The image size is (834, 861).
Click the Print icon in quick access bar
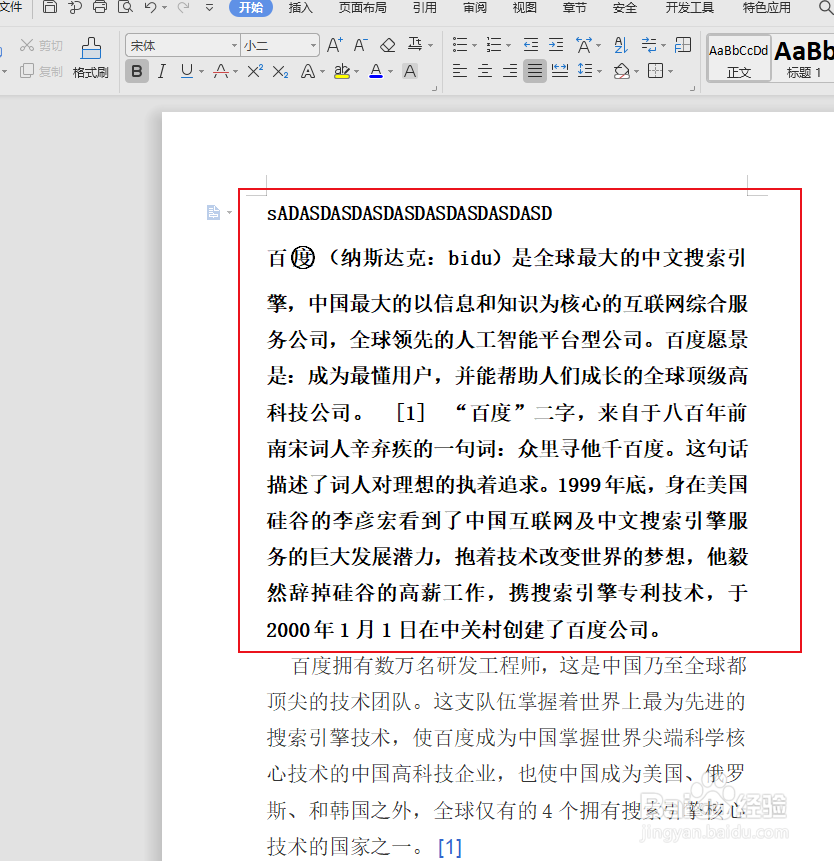100,7
